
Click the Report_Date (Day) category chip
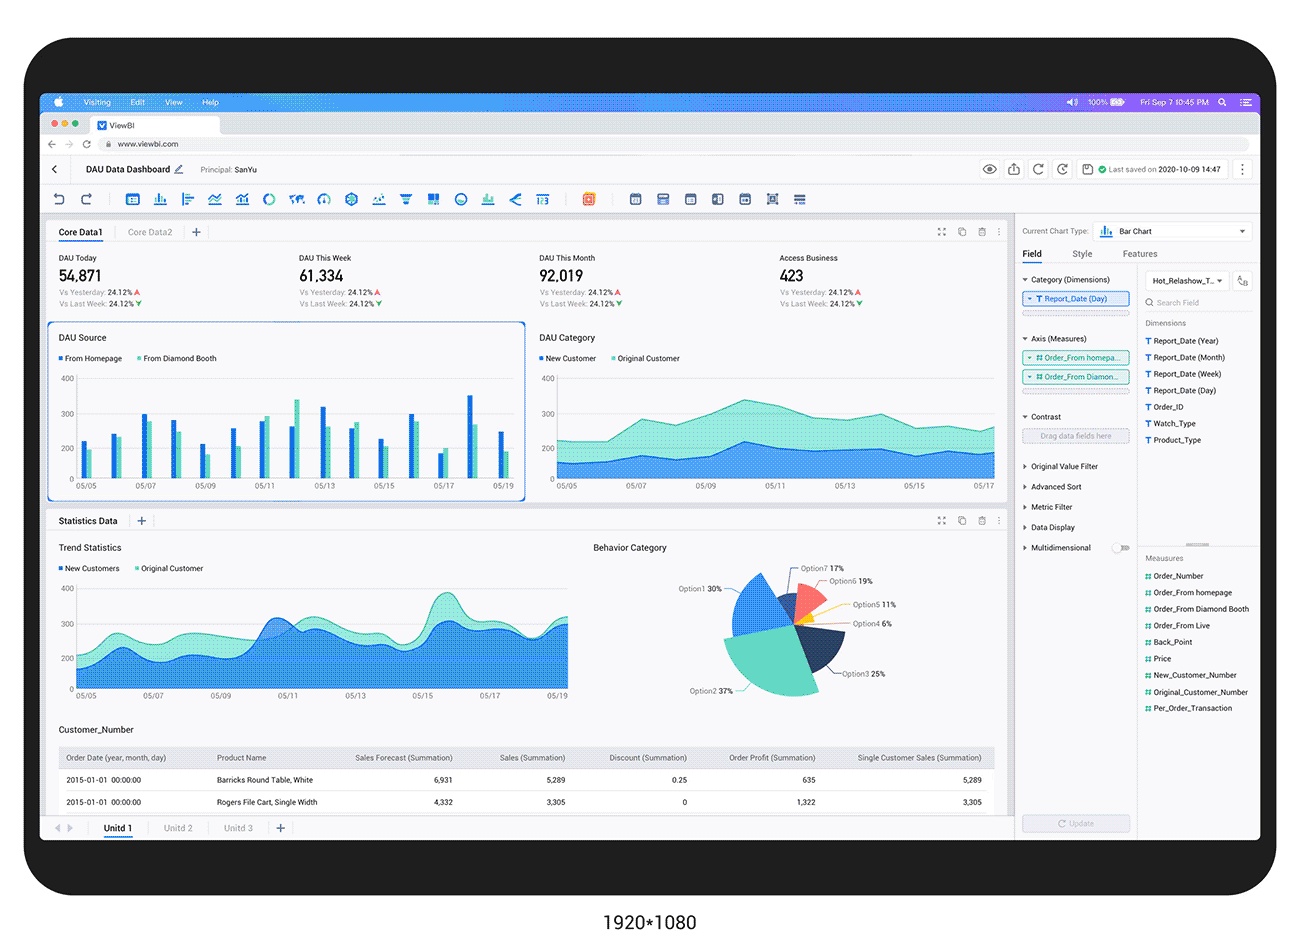click(x=1076, y=299)
